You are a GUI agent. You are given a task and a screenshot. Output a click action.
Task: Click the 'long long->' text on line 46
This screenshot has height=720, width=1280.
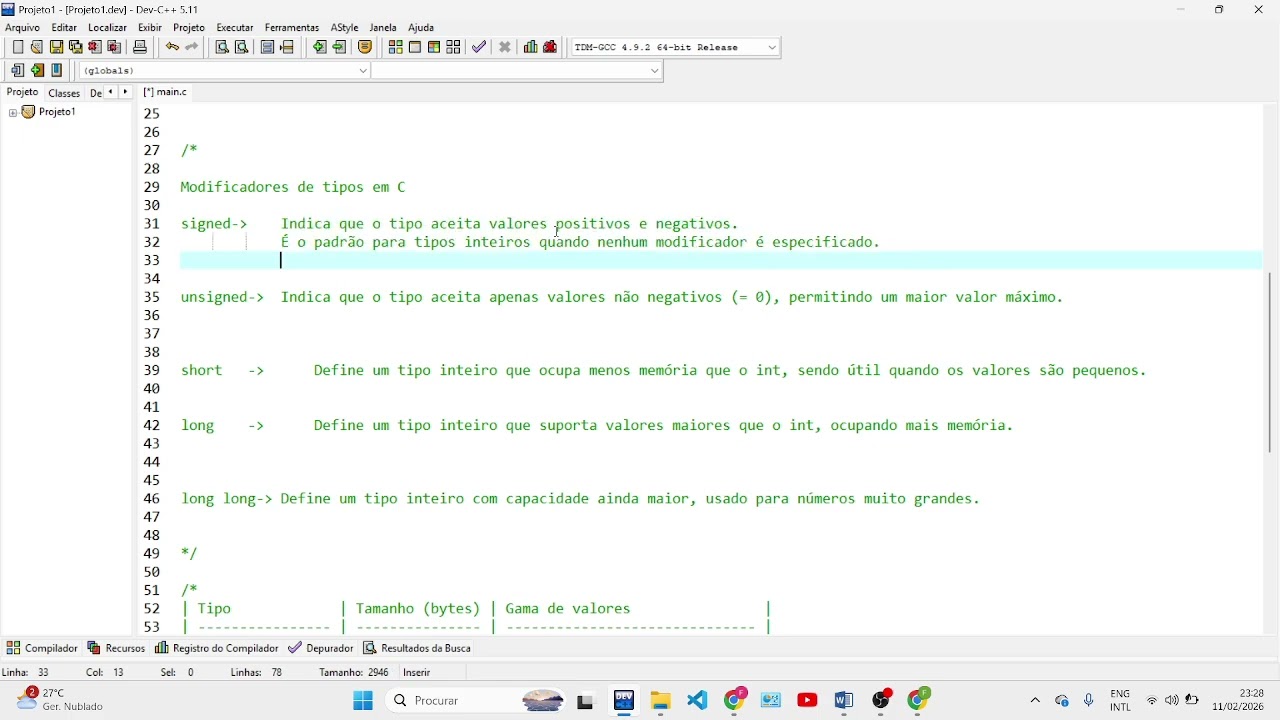point(226,498)
